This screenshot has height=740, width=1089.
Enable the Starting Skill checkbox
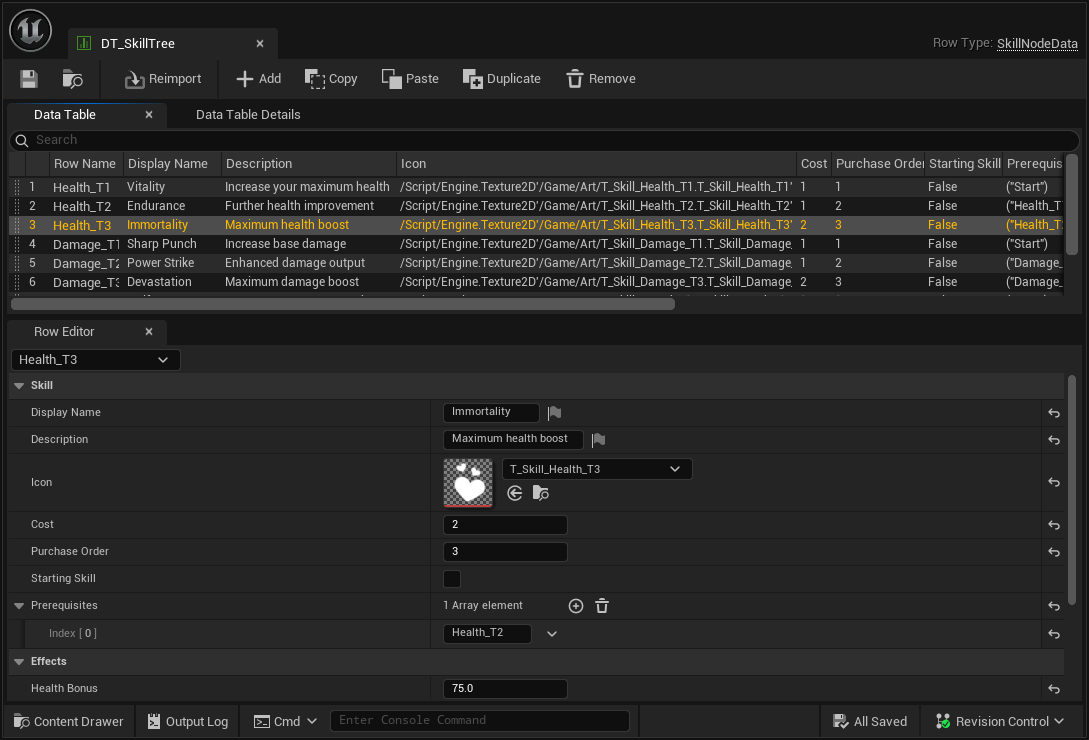451,578
